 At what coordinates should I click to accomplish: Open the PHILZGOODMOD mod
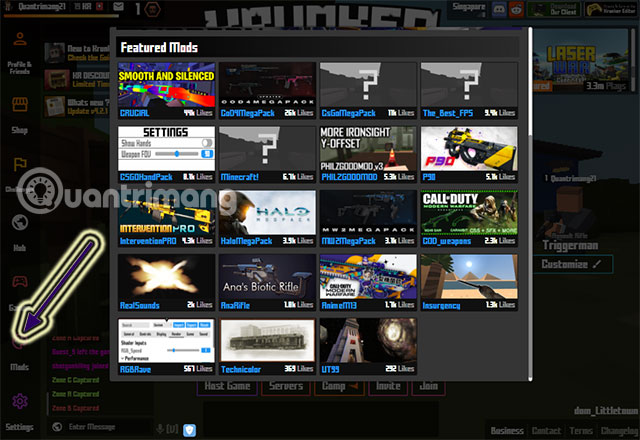click(x=368, y=154)
